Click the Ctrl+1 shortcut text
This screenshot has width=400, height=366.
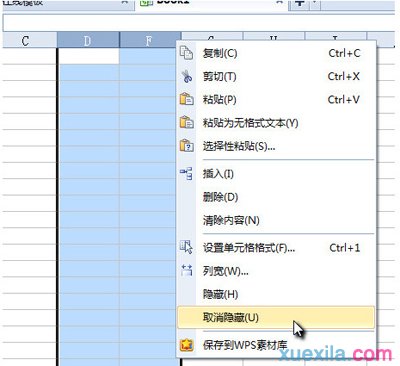[345, 248]
